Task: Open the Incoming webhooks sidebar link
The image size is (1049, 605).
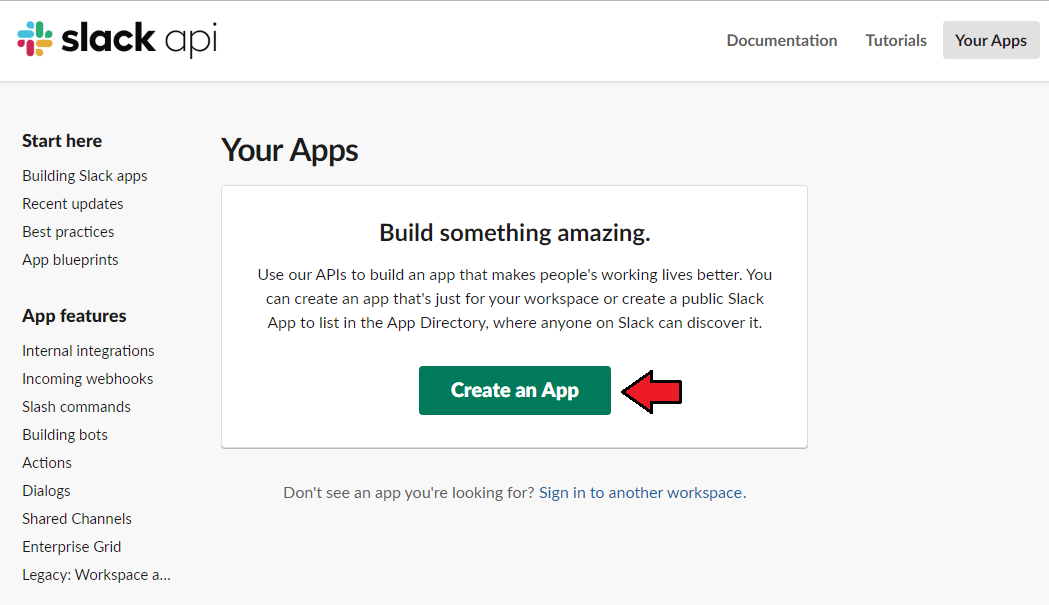Action: tap(87, 379)
